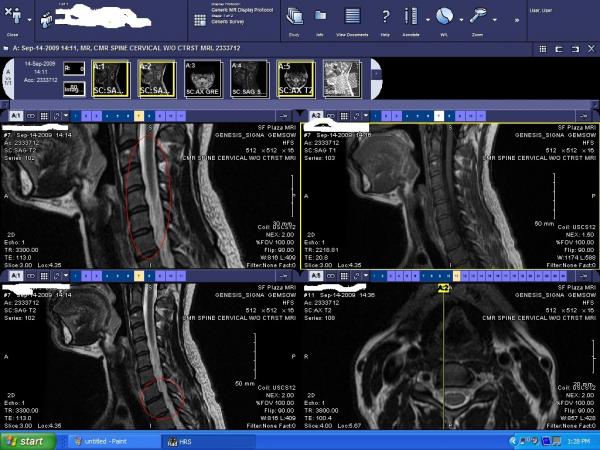
Task: Select the SC:AX GRE series thumbnail
Action: coord(203,78)
